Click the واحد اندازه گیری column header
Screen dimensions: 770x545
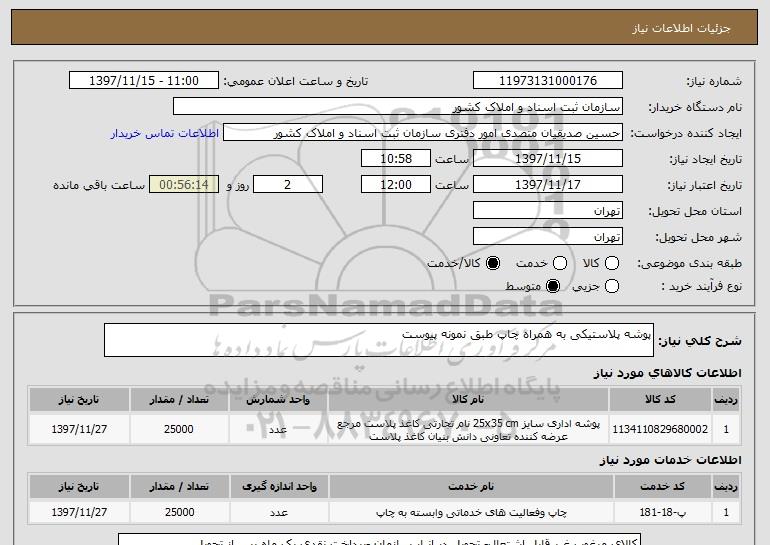pos(279,487)
